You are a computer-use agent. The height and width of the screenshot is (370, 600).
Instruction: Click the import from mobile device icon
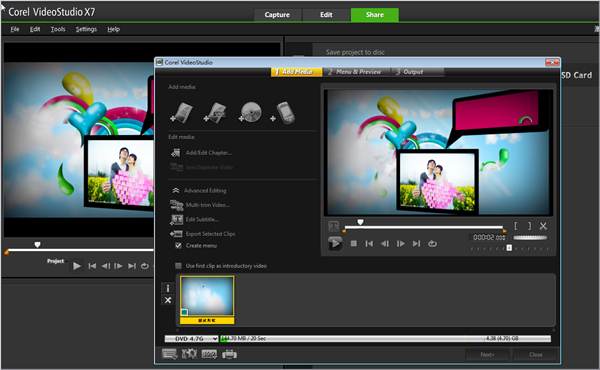coord(283,113)
